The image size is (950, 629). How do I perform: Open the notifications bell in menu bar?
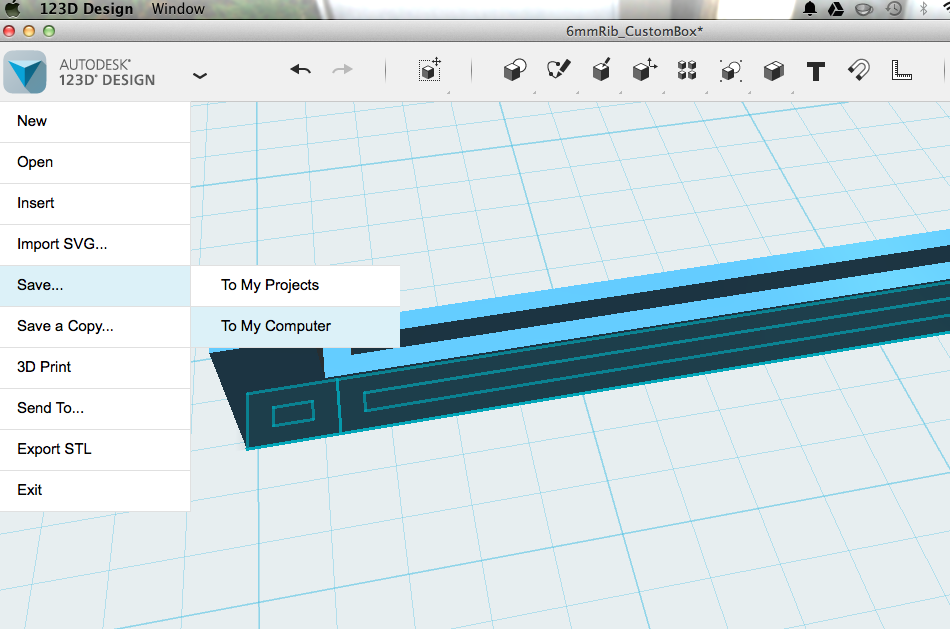pos(809,8)
